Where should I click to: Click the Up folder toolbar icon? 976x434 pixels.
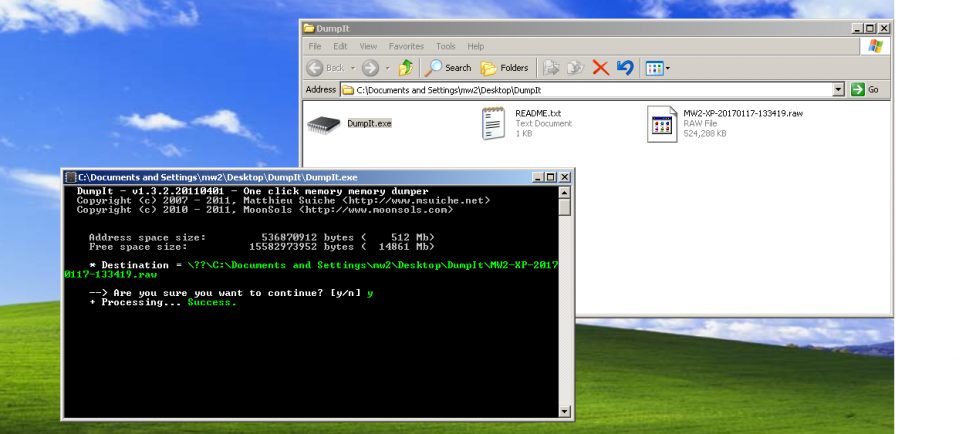point(405,68)
